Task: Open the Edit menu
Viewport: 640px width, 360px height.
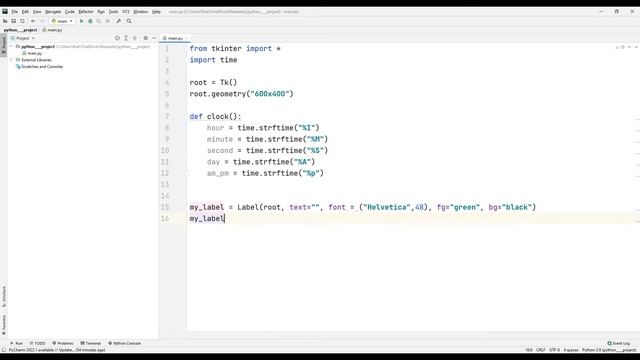Action: click(x=25, y=12)
